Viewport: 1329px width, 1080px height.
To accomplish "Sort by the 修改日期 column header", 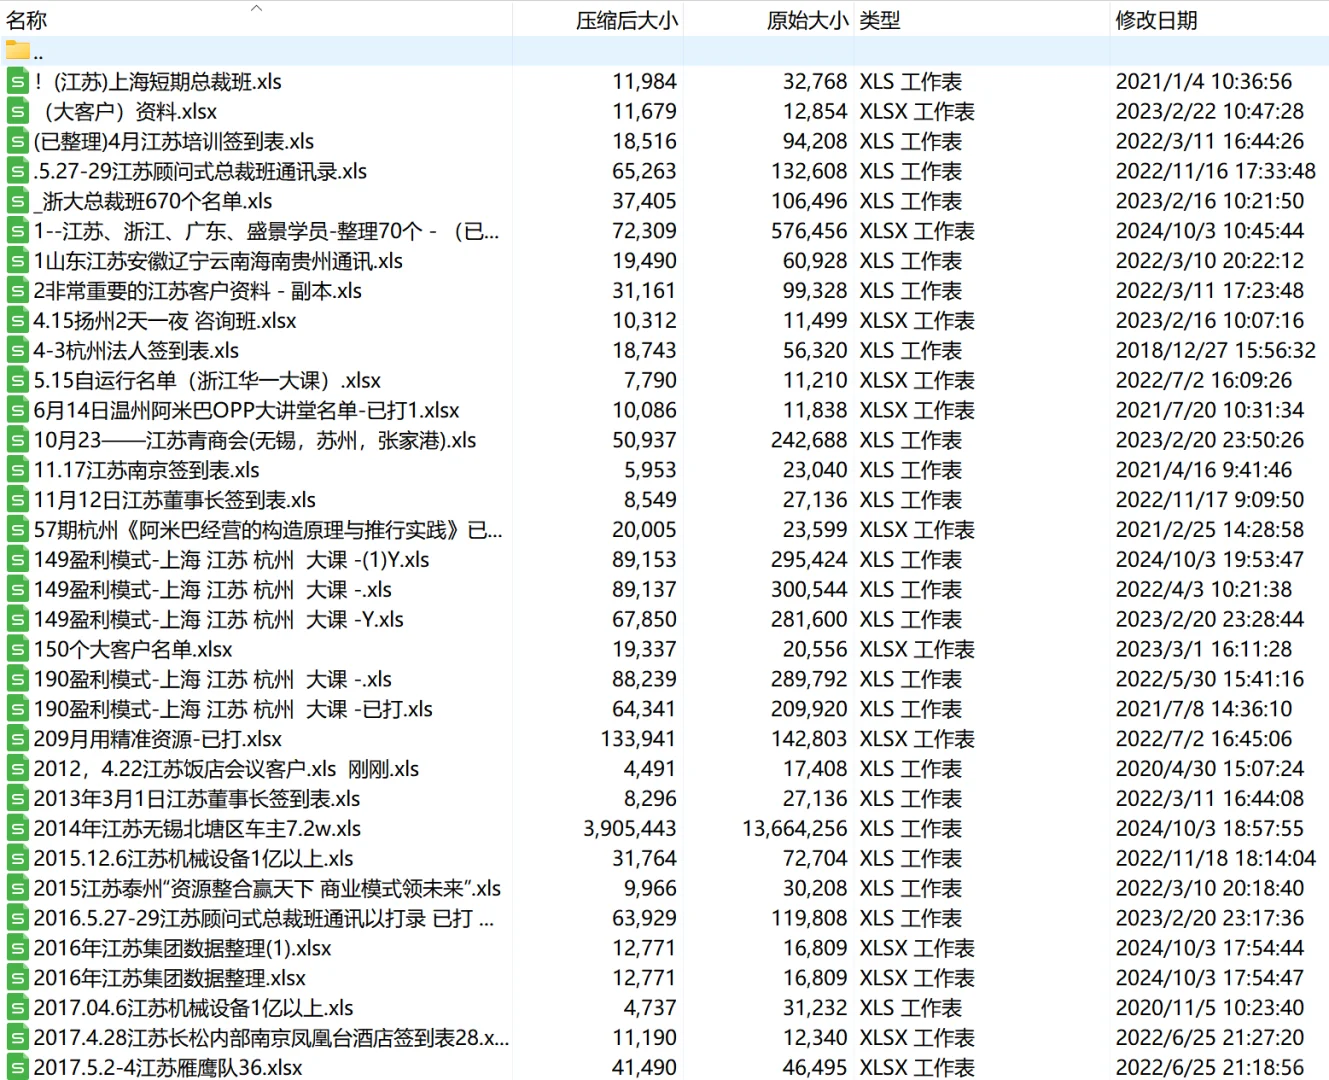I will tap(1156, 20).
